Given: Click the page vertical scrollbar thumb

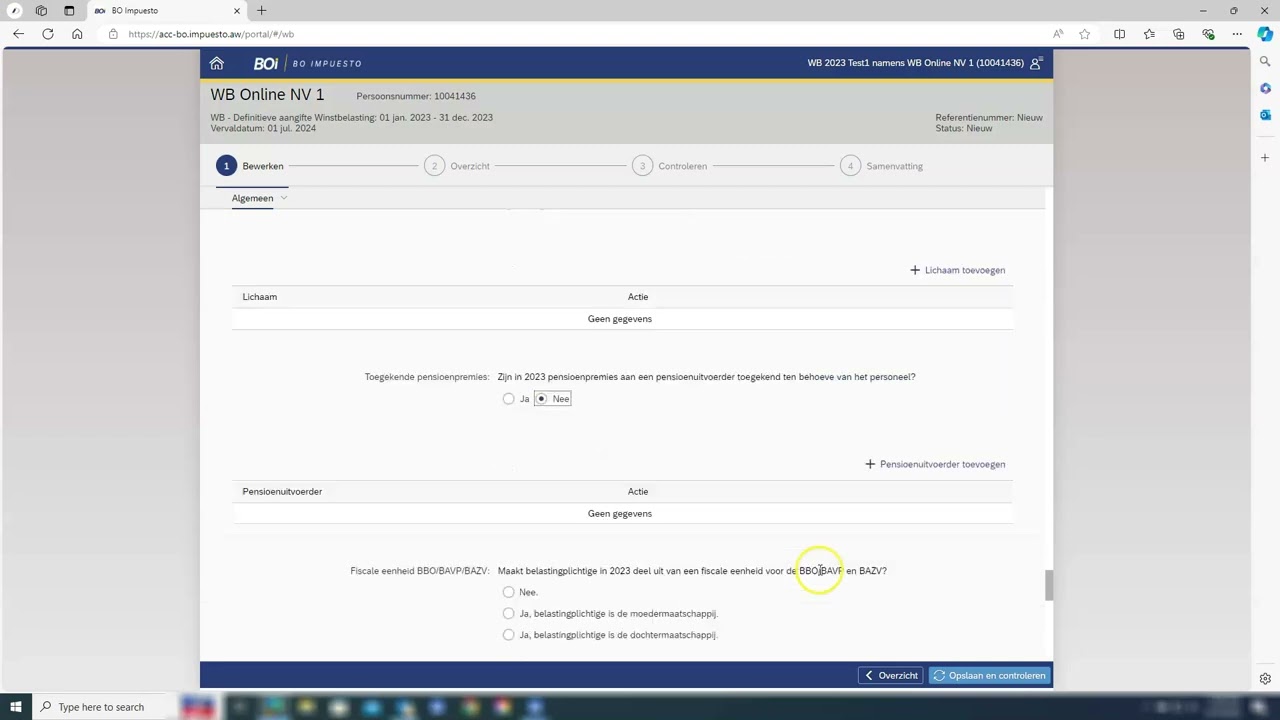Looking at the screenshot, I should pyautogui.click(x=1048, y=585).
